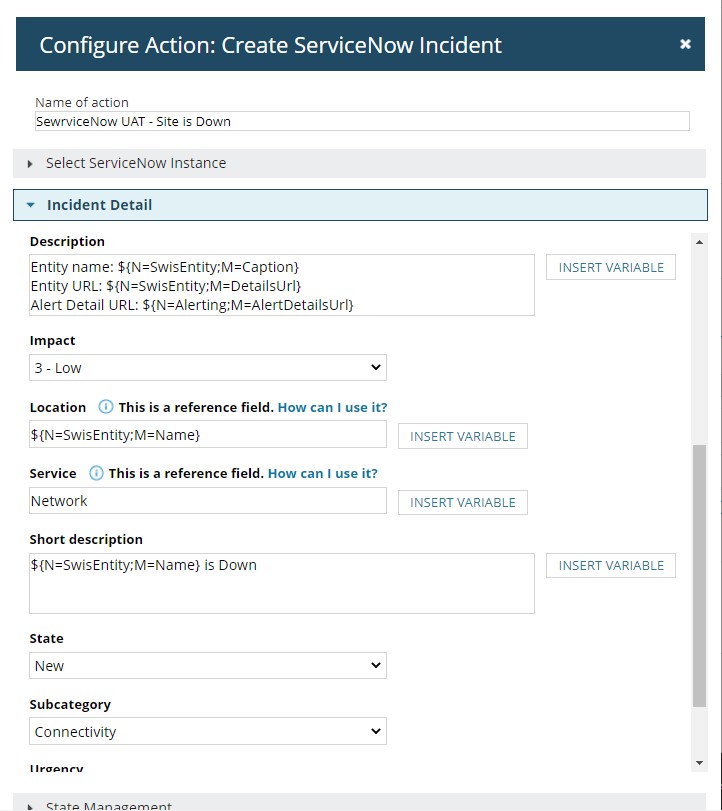Click the scroll down arrow of the scrollbar
This screenshot has width=722, height=811.
pos(699,763)
